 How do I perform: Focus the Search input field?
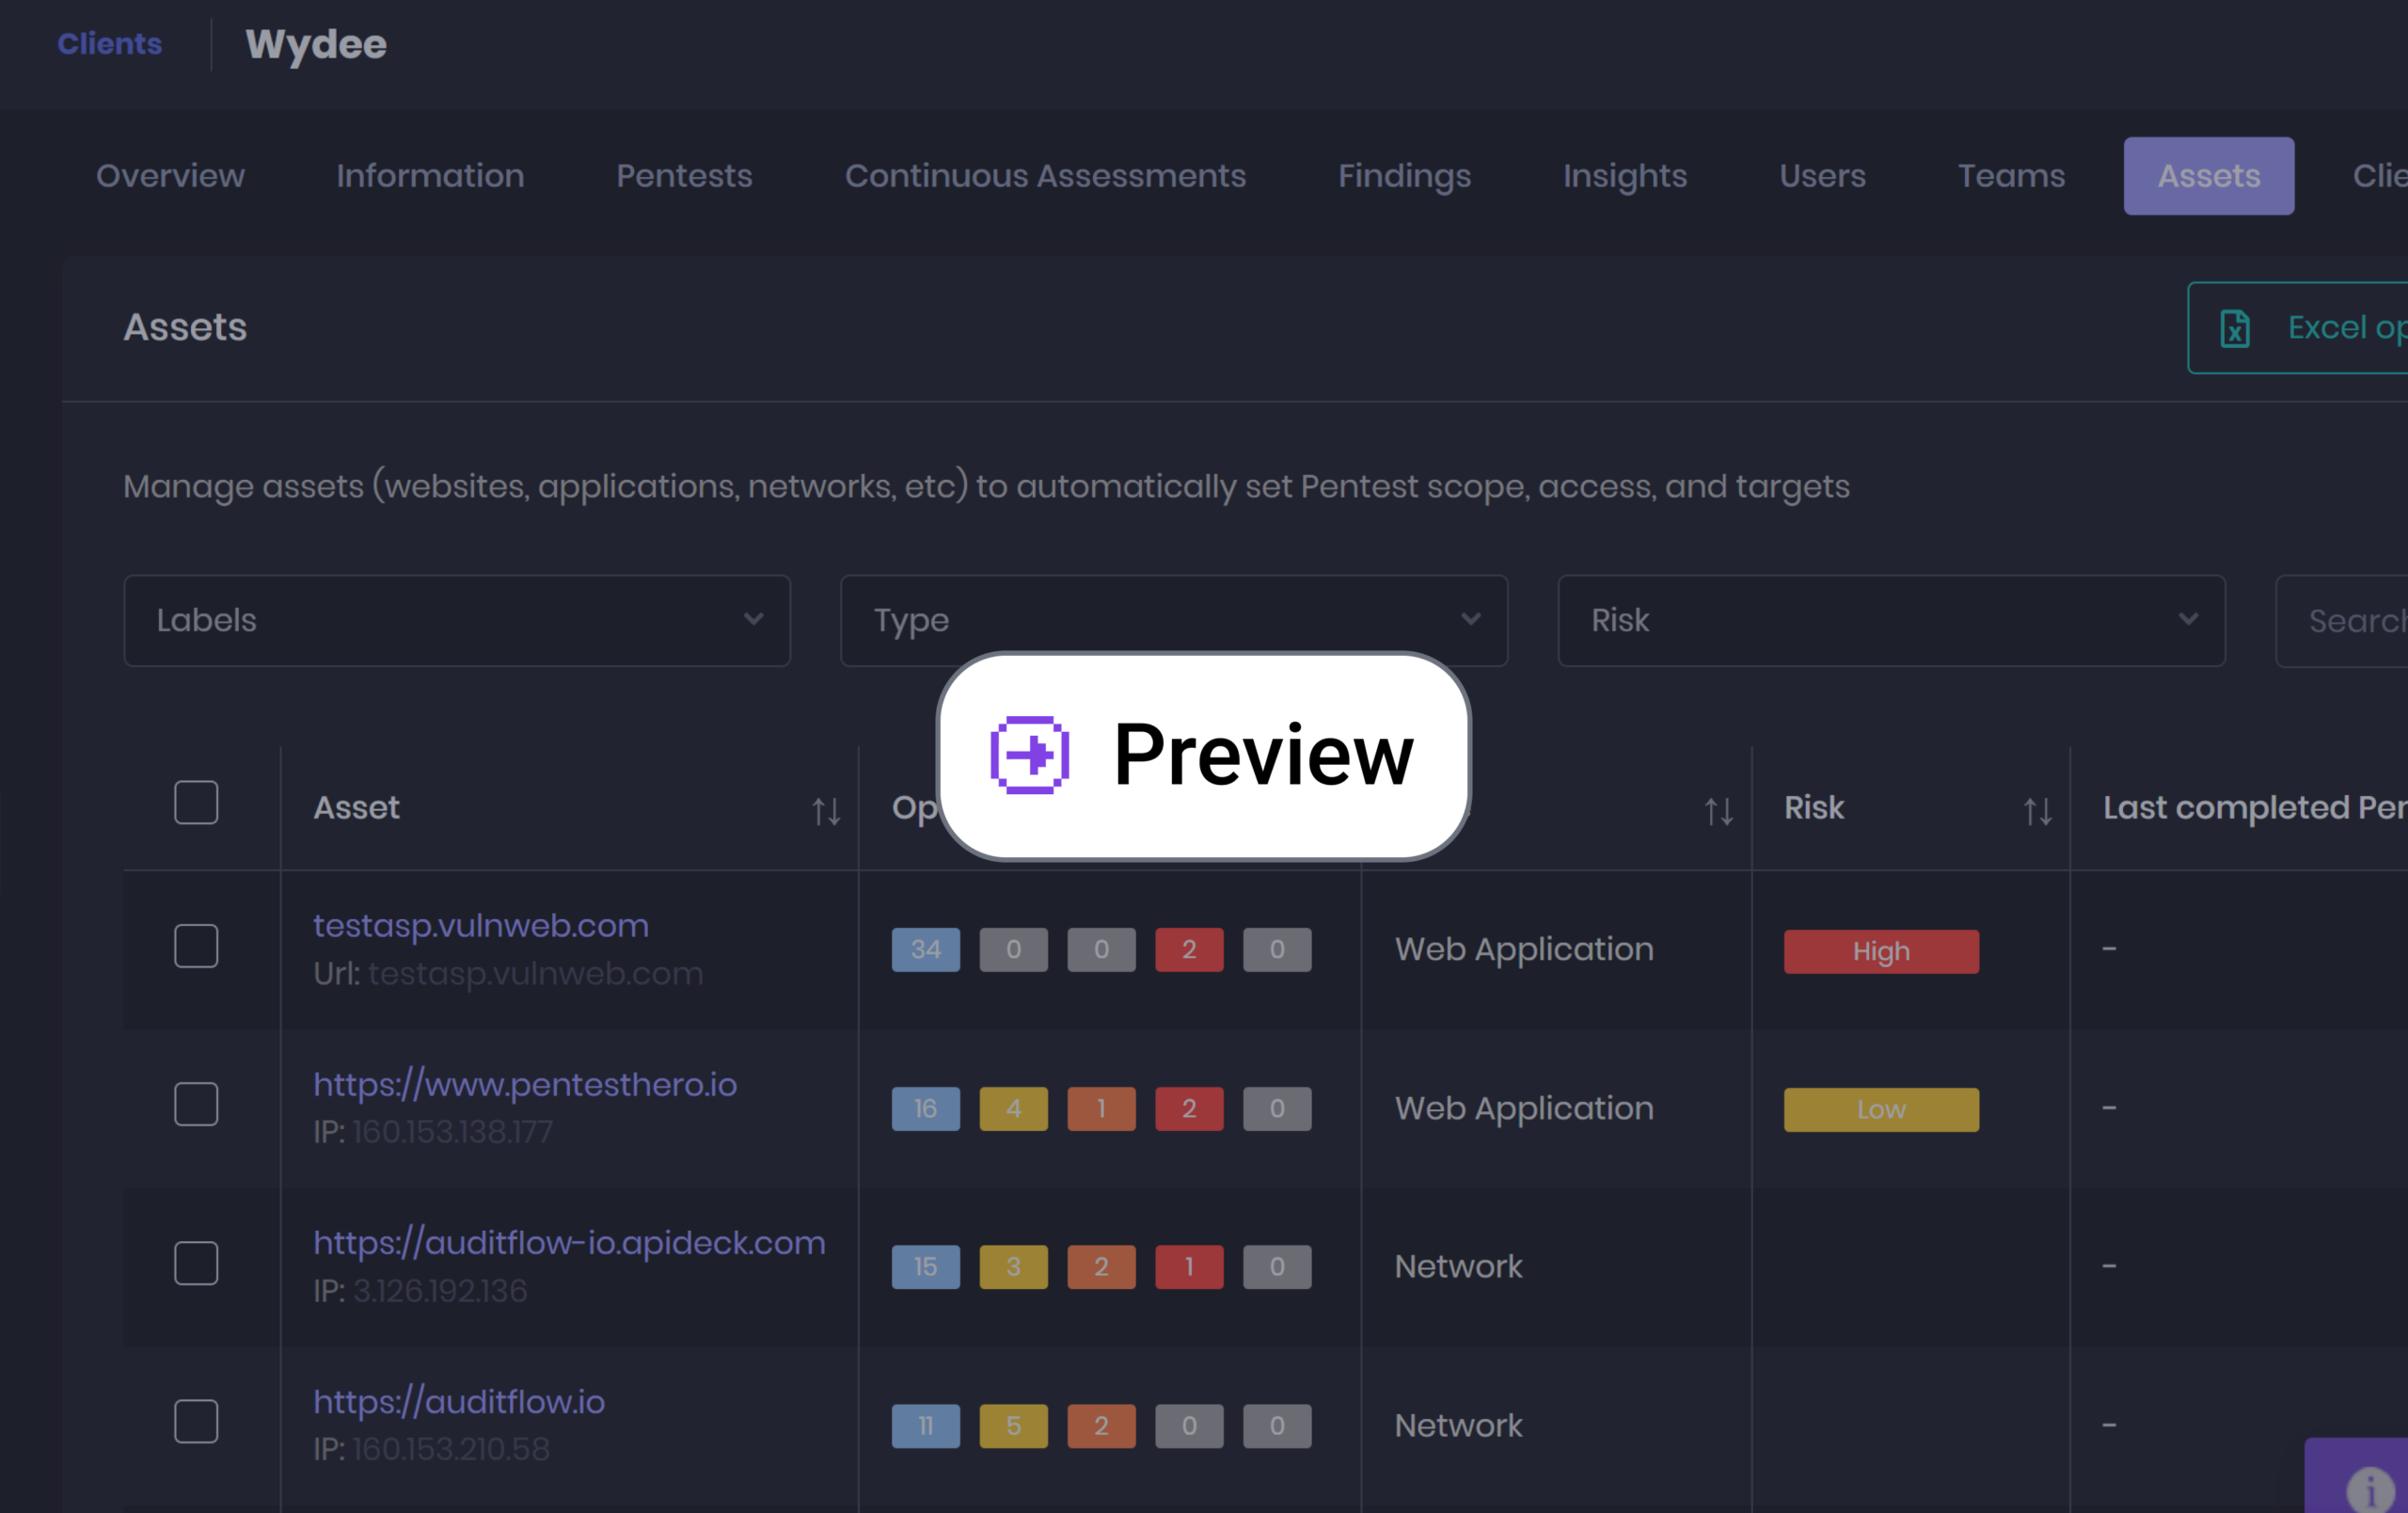pyautogui.click(x=2341, y=620)
